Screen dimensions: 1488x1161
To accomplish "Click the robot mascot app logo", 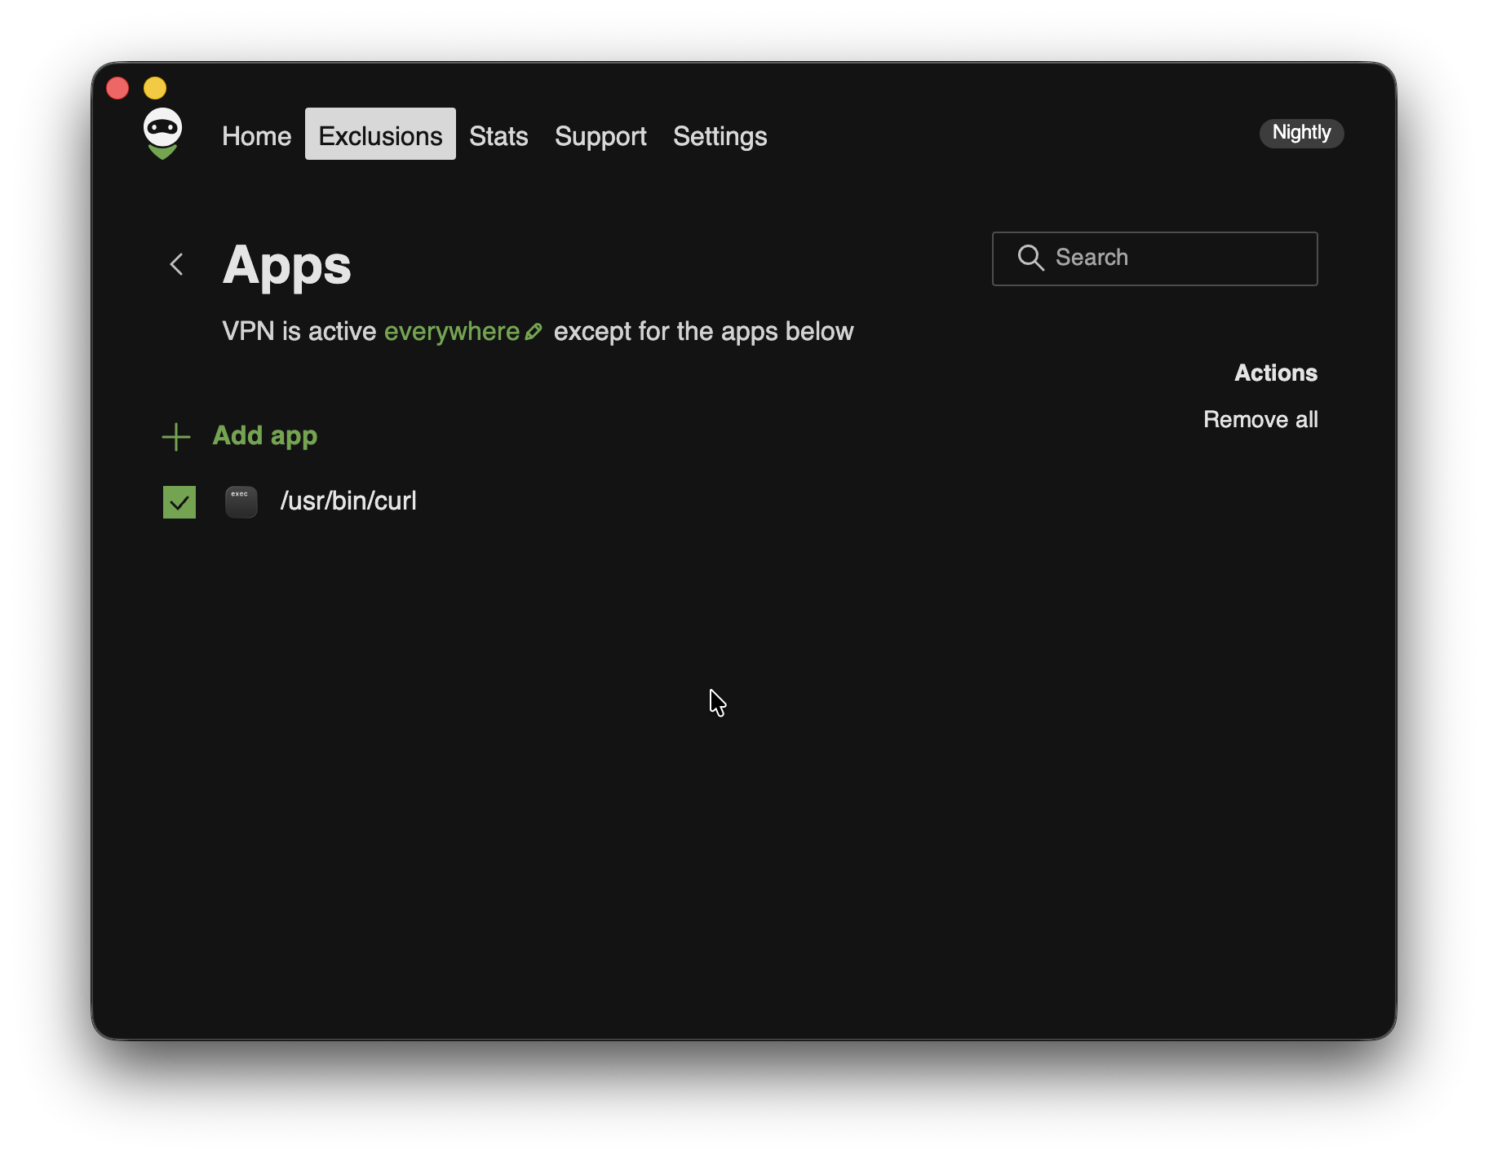I will coord(162,134).
